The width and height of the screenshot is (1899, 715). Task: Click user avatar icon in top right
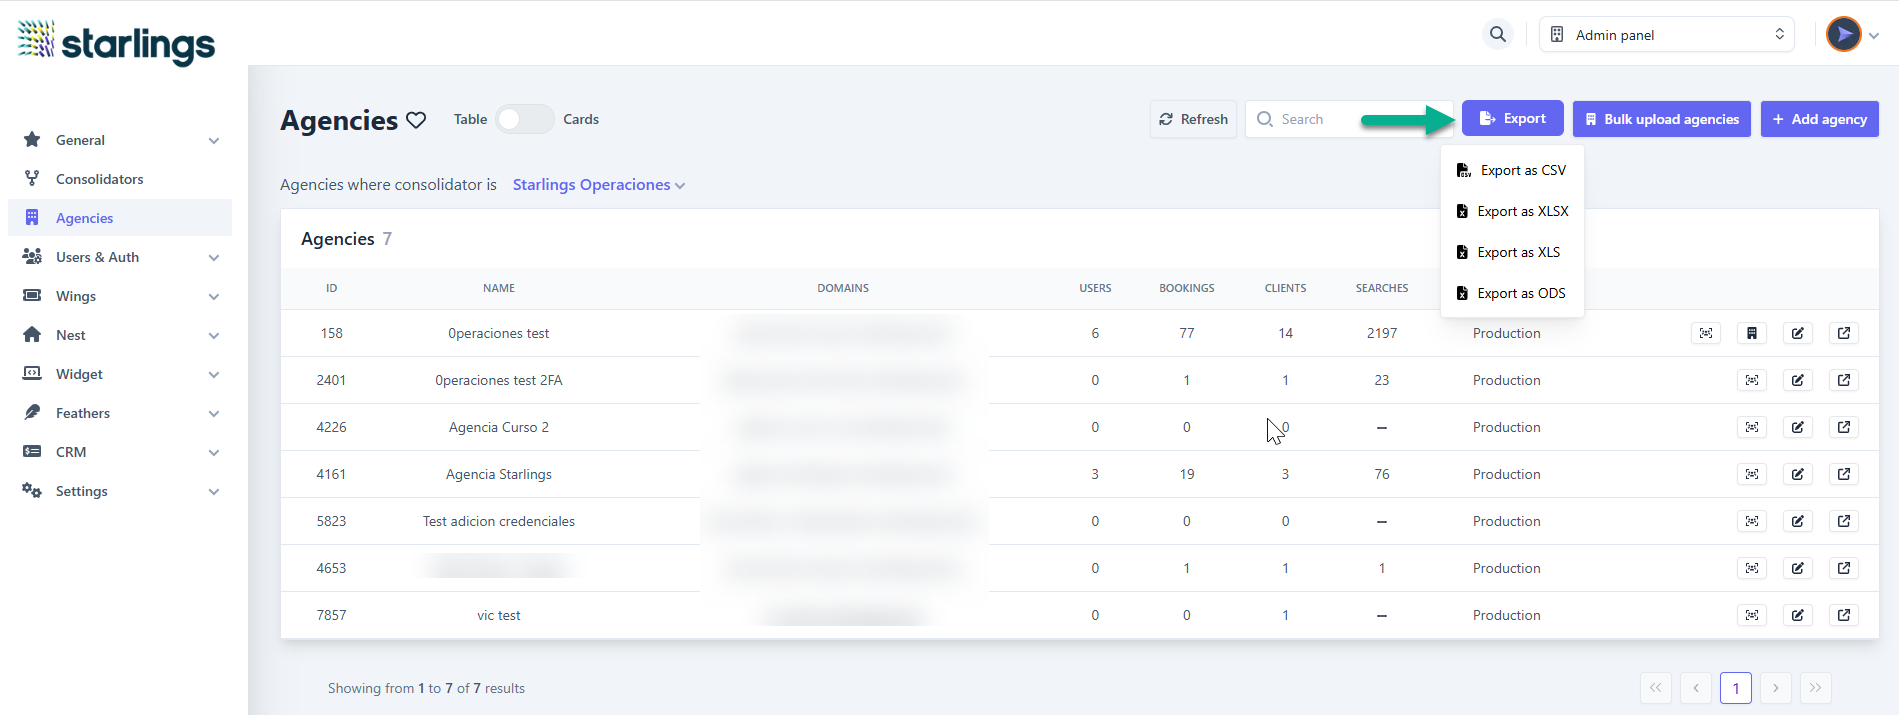click(1843, 34)
